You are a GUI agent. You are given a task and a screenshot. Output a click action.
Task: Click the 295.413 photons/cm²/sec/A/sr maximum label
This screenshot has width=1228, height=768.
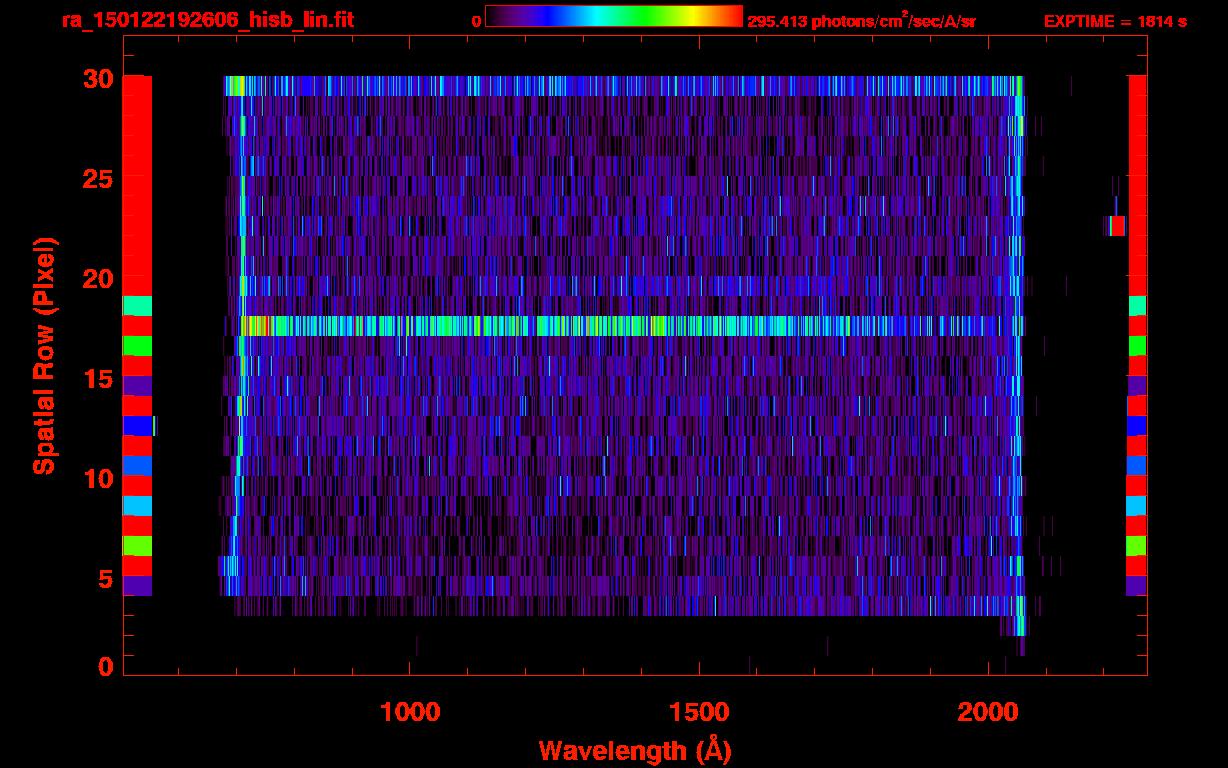[x=861, y=20]
